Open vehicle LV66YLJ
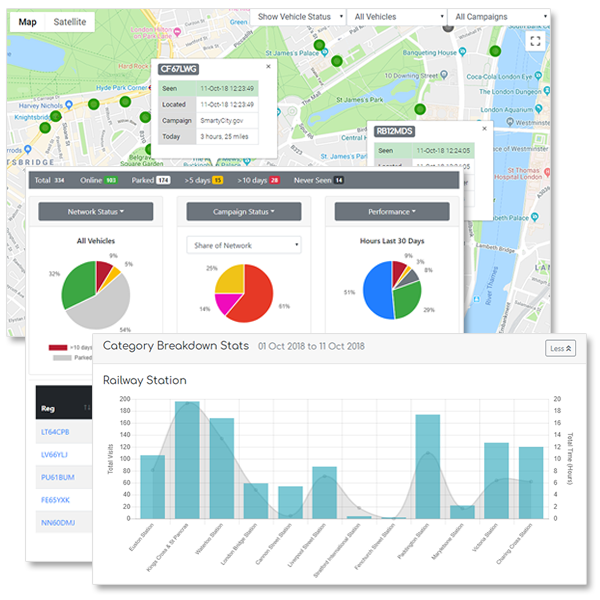The height and width of the screenshot is (600, 600). tap(54, 455)
